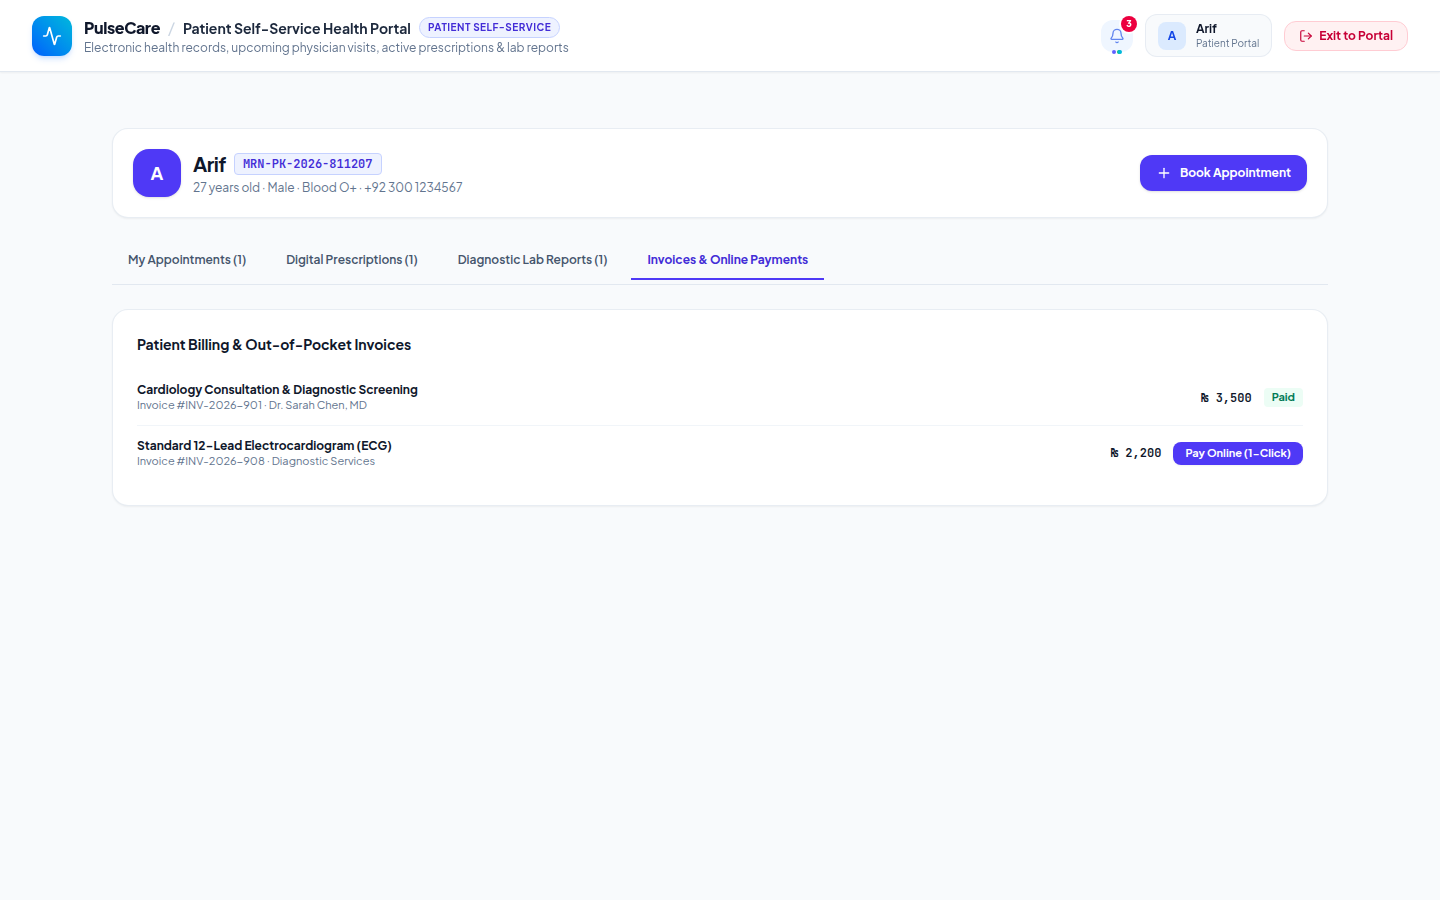The width and height of the screenshot is (1440, 900).
Task: Click the Exit to Portal button
Action: coord(1346,36)
